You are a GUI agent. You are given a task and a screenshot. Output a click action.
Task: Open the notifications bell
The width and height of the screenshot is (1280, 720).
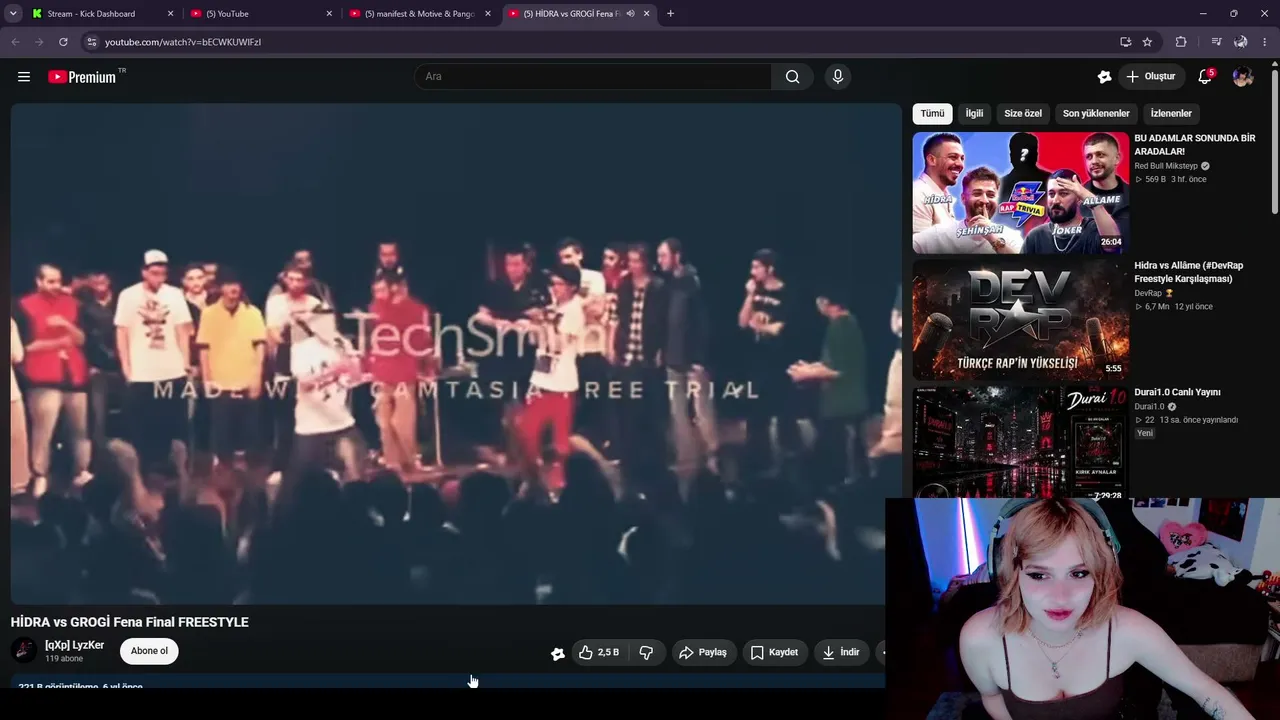coord(1205,77)
